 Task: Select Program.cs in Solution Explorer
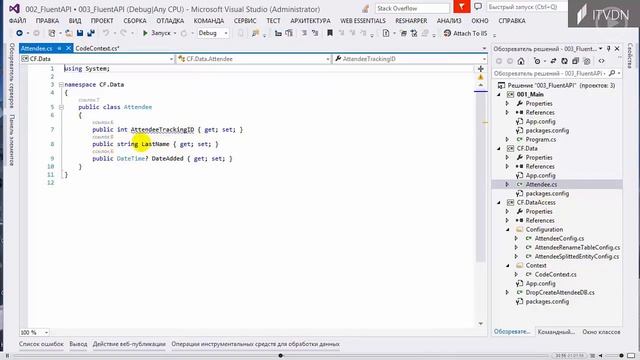540,140
